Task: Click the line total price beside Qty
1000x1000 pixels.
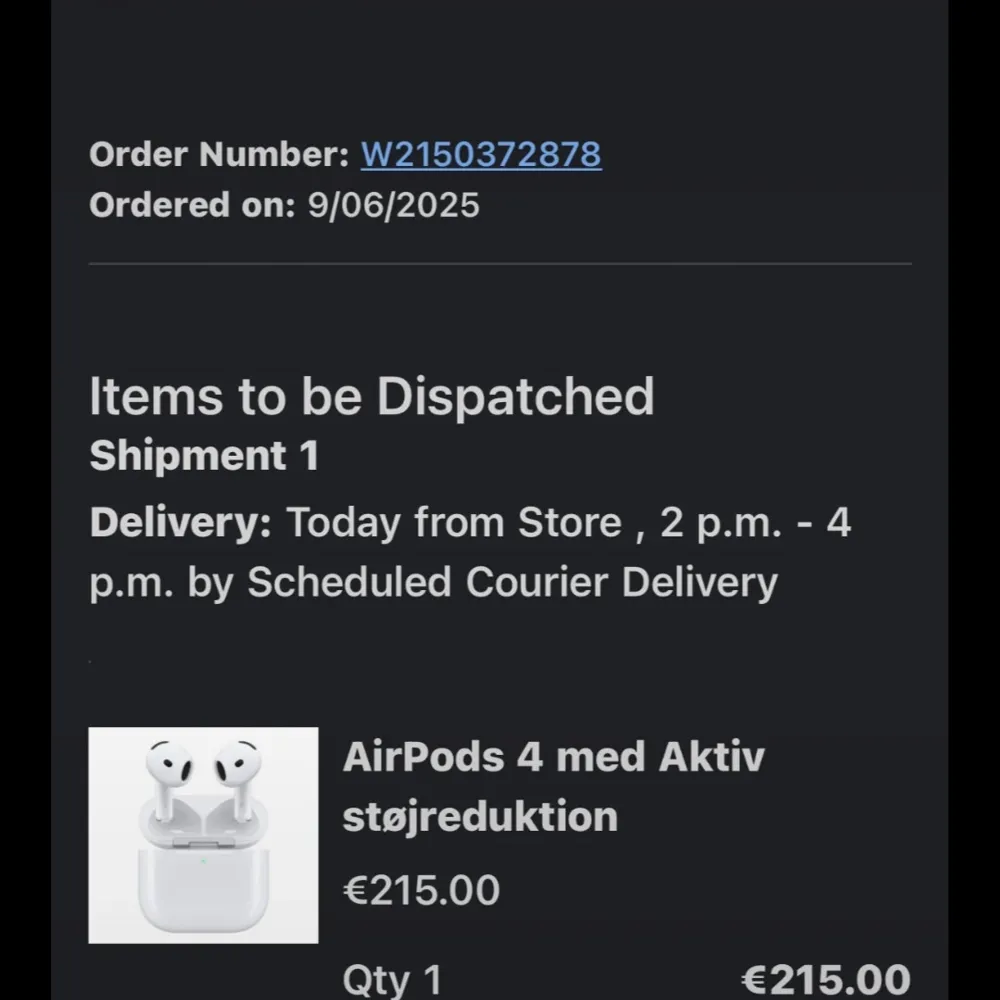Action: coord(826,979)
